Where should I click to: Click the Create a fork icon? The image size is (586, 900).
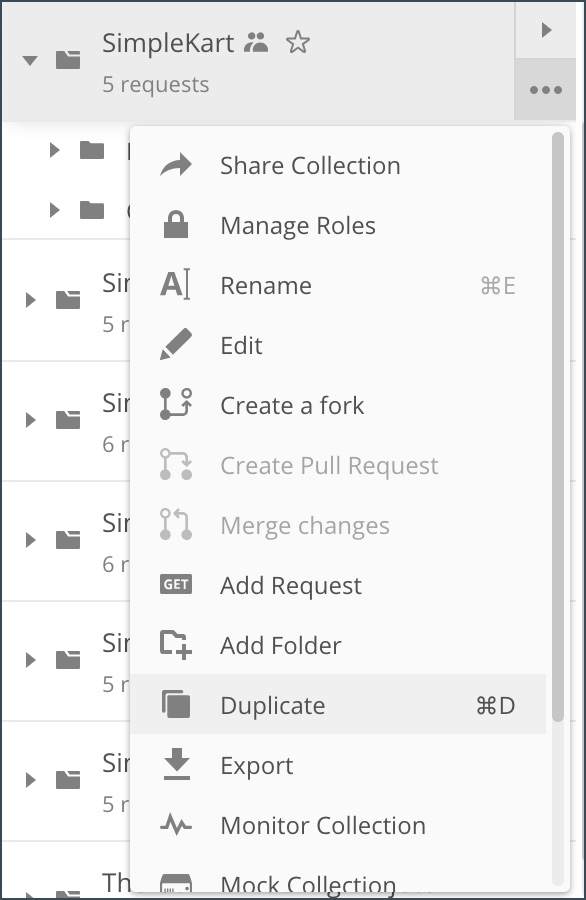[x=176, y=405]
